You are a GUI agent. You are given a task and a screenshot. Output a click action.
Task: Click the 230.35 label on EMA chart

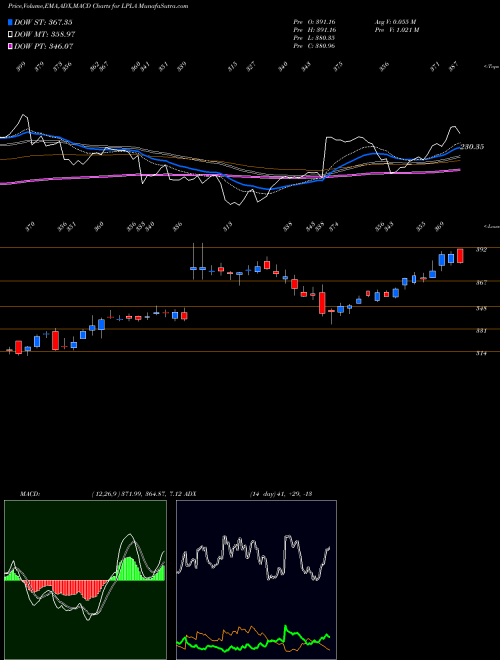[472, 147]
